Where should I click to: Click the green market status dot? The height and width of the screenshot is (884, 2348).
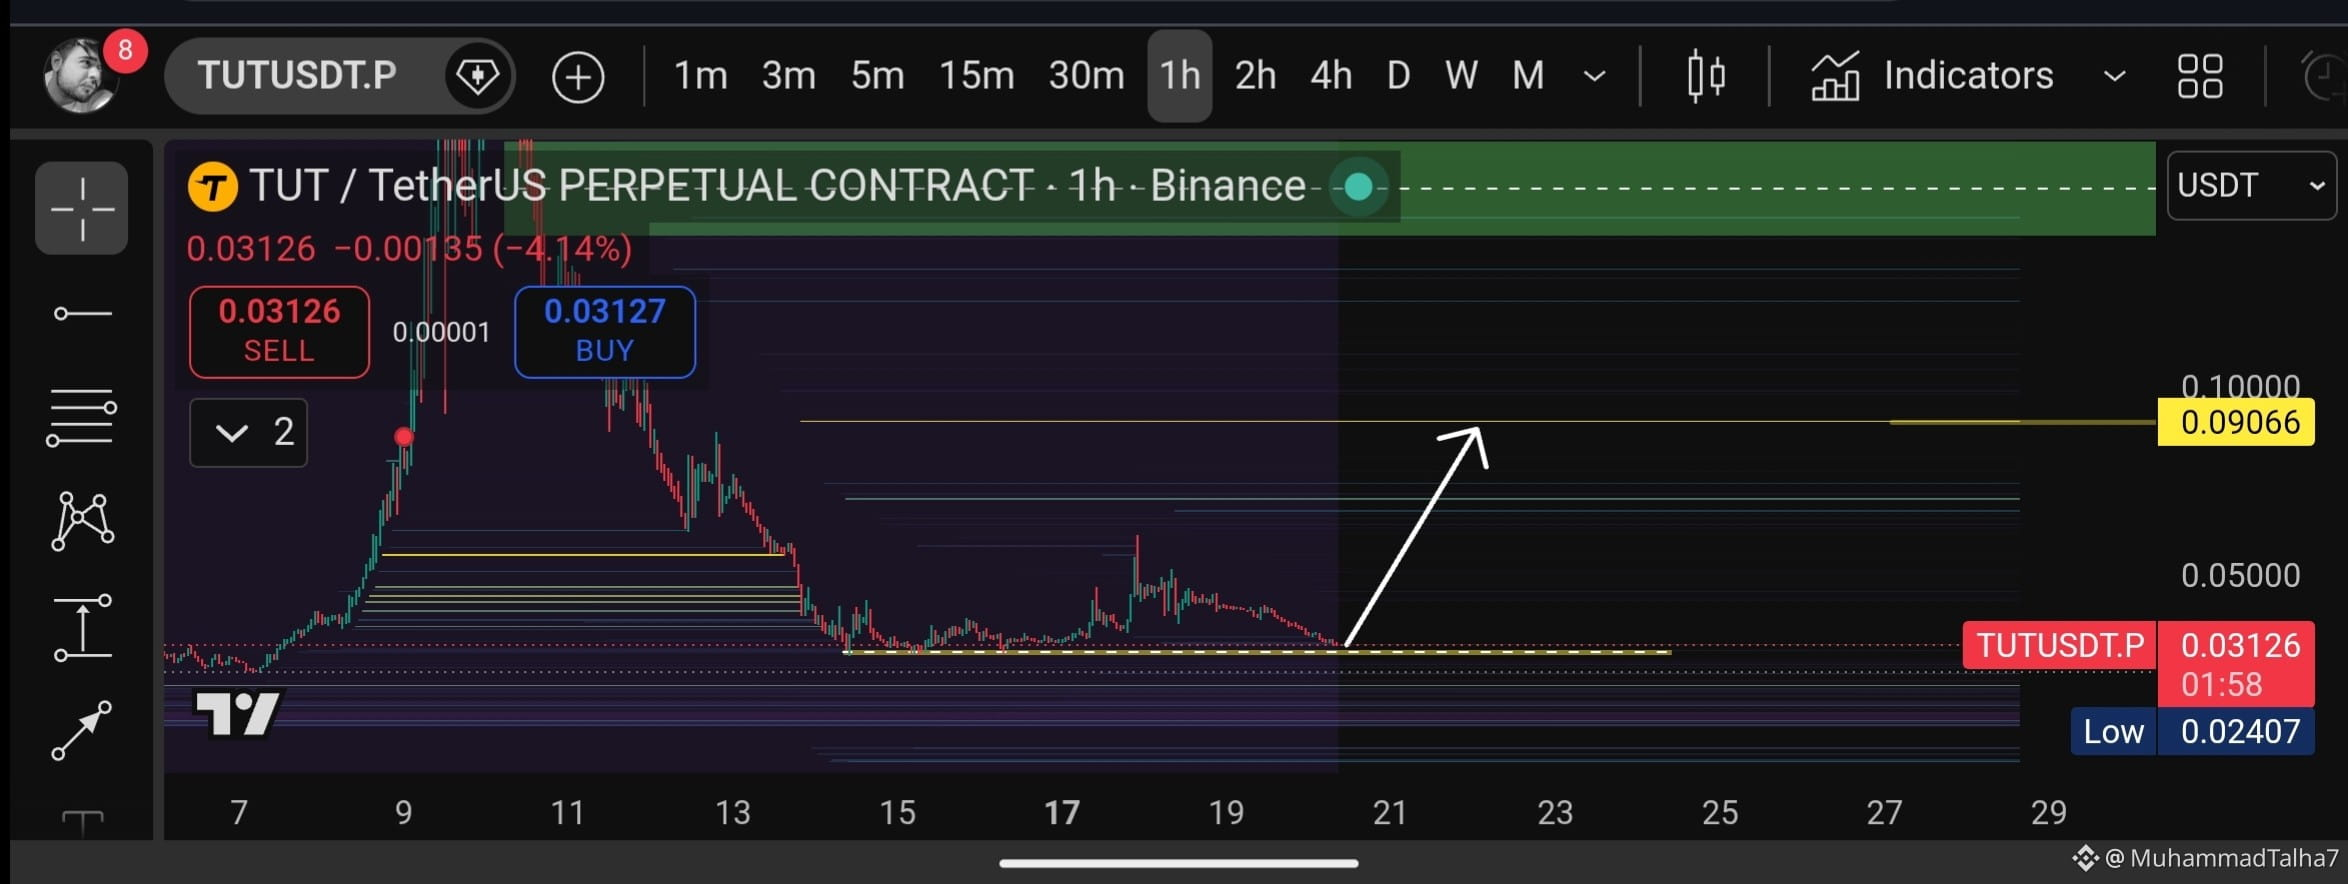[x=1358, y=186]
